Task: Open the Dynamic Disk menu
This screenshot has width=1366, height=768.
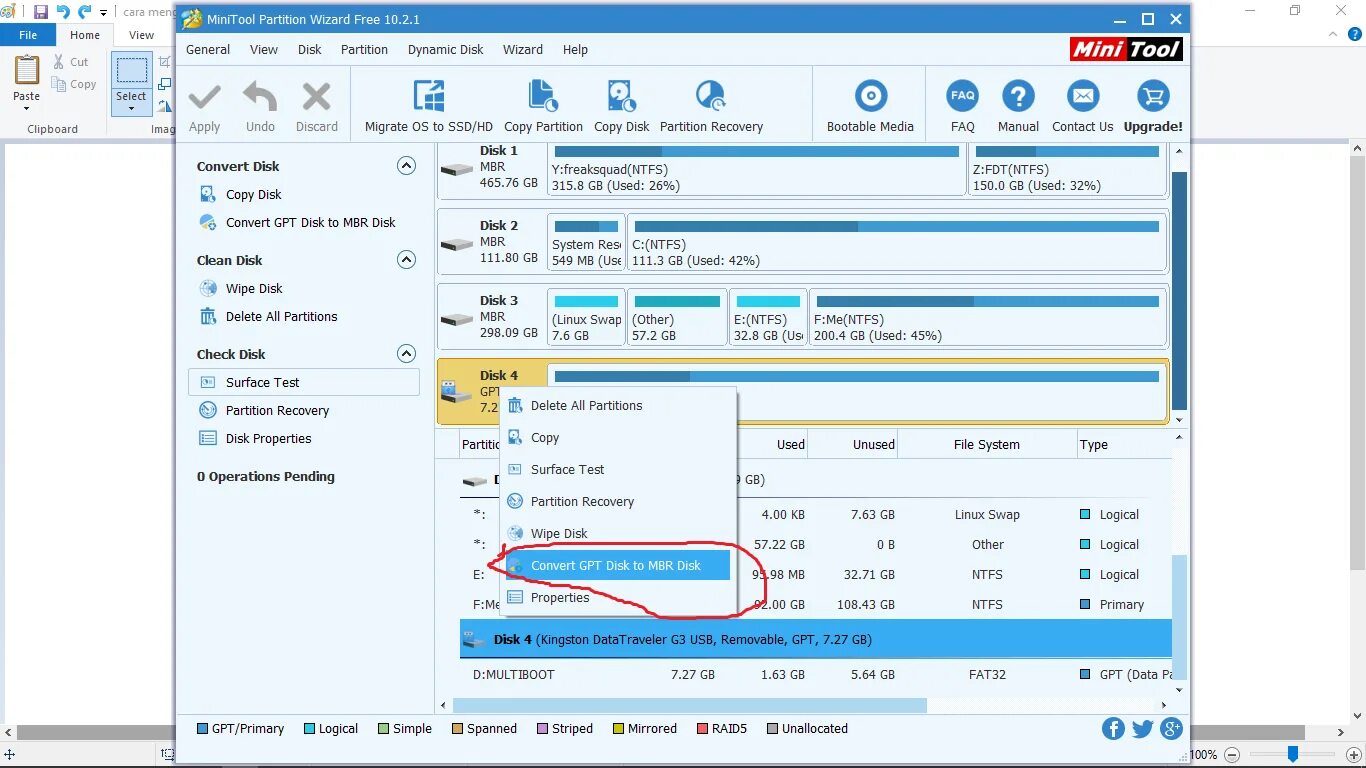Action: pos(446,50)
